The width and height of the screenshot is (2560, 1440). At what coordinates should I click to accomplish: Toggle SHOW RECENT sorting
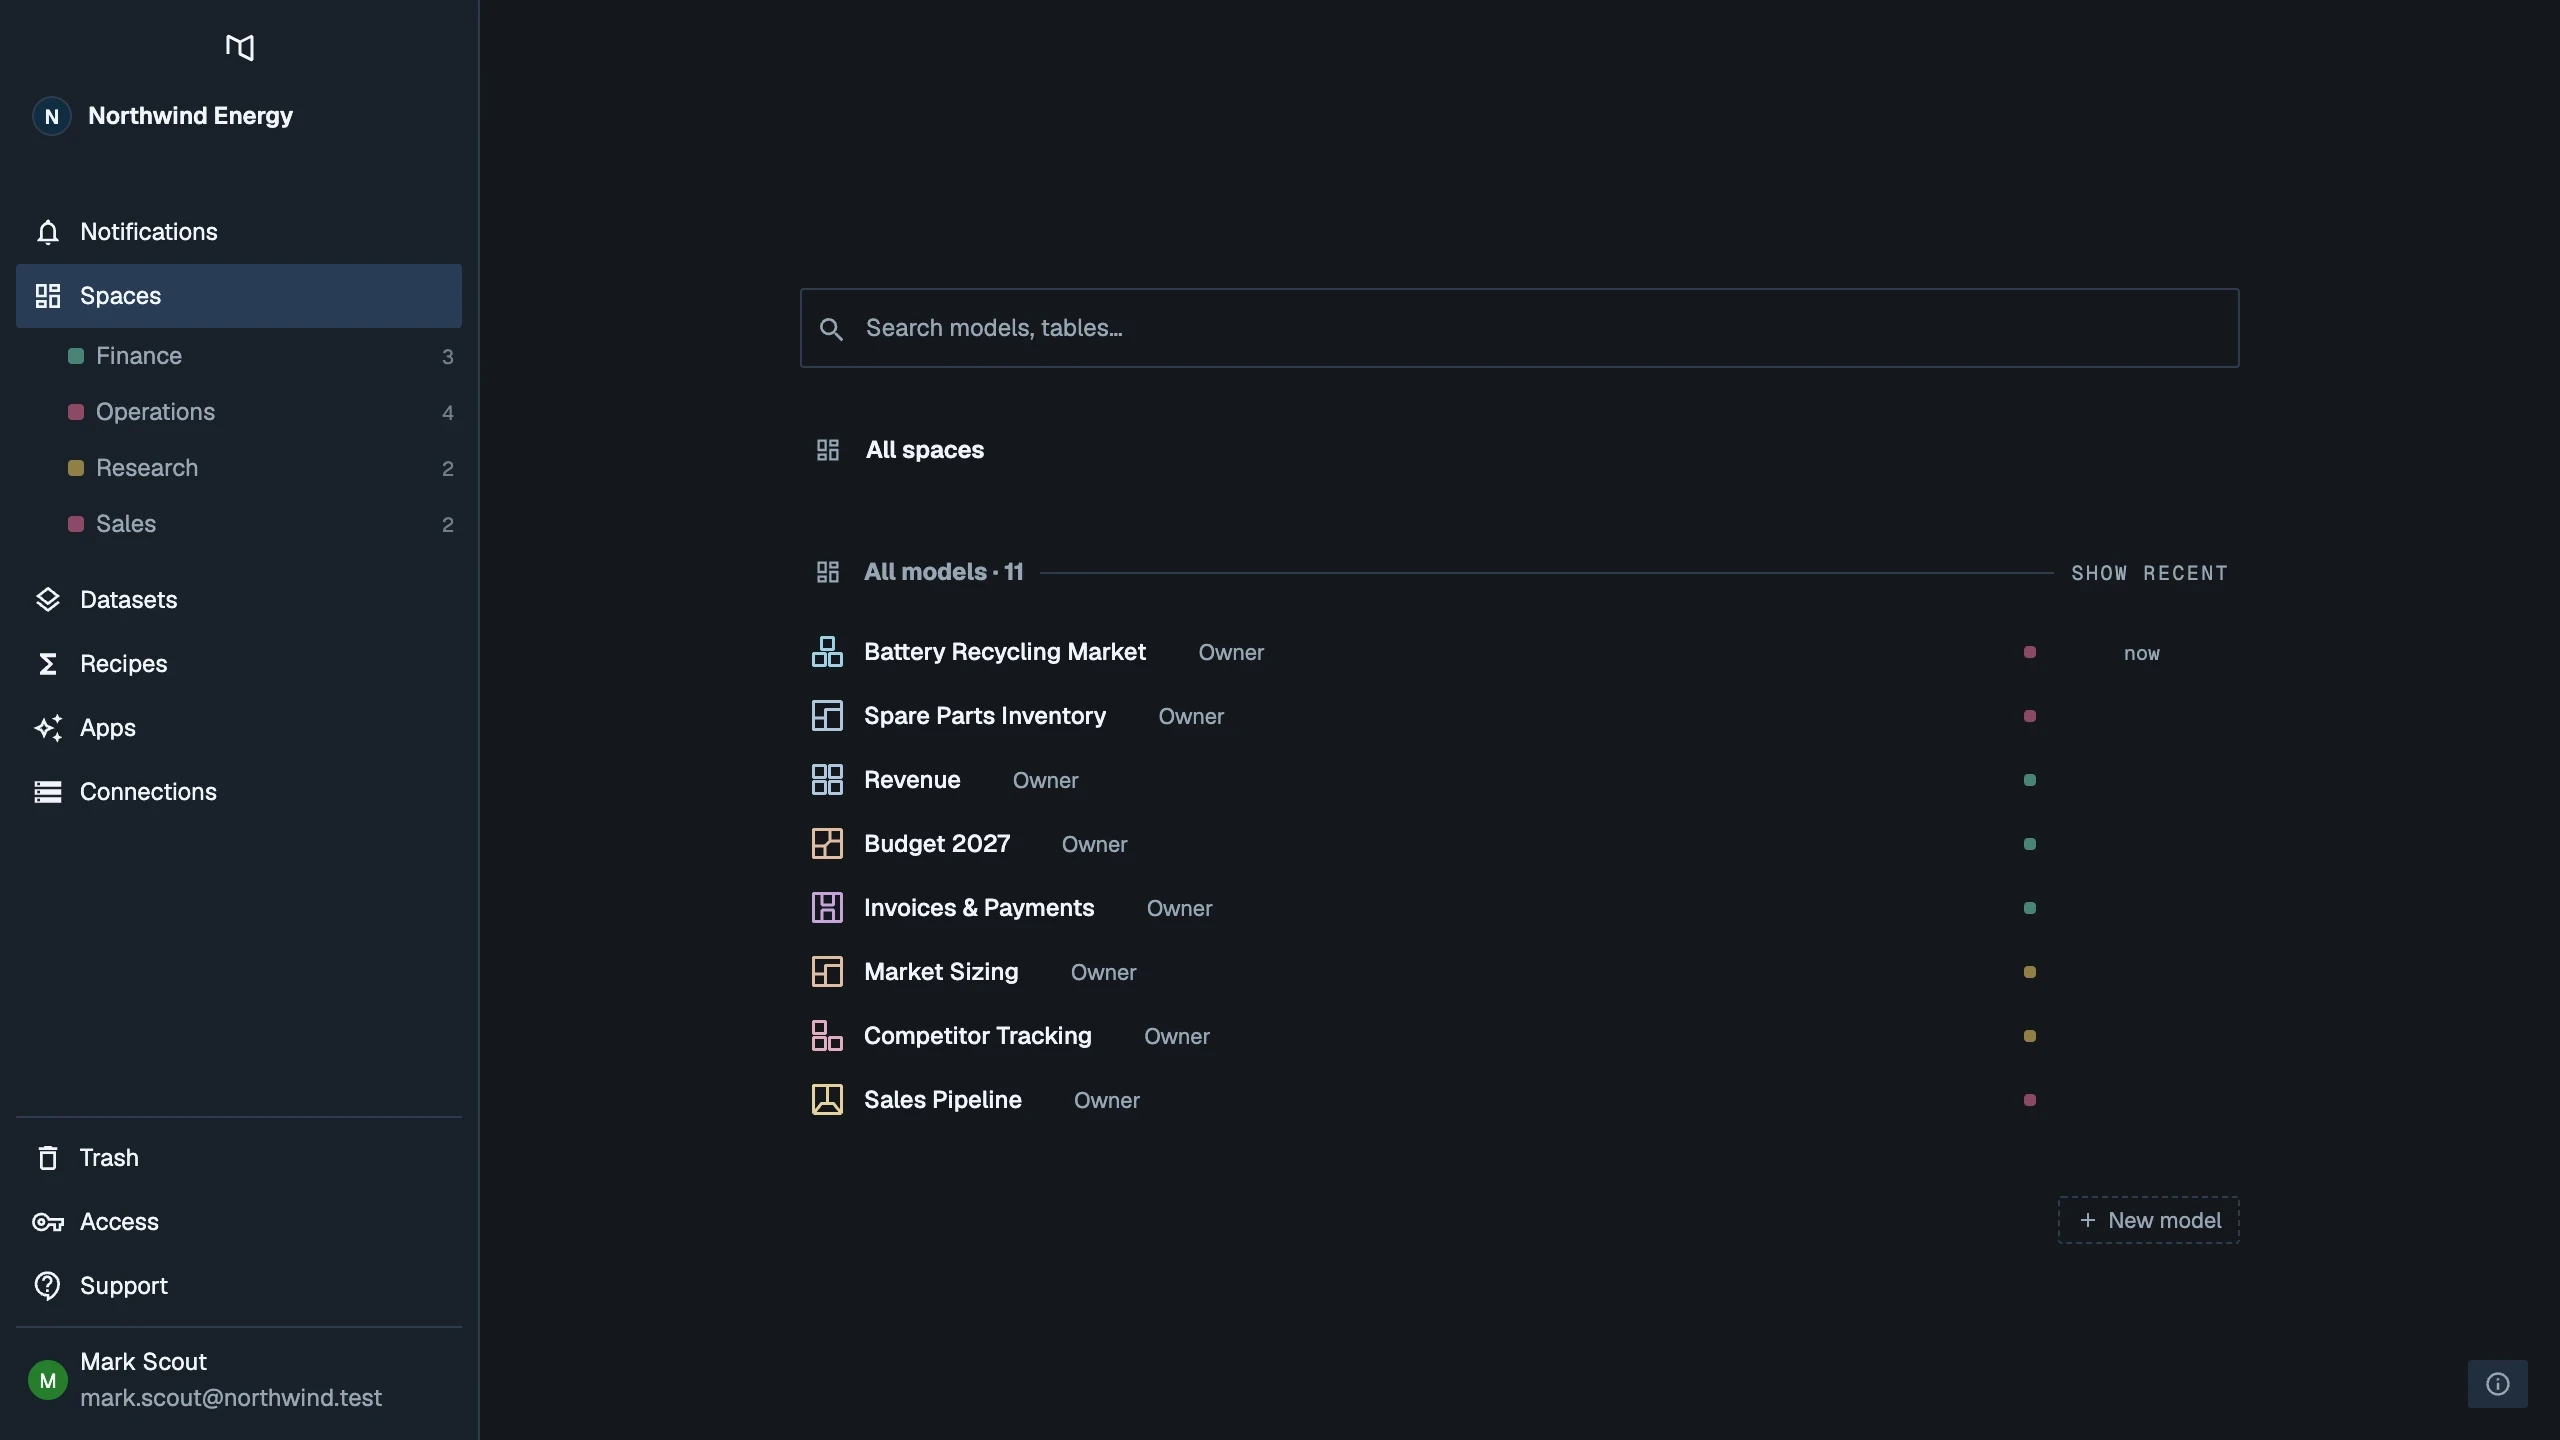point(2149,573)
